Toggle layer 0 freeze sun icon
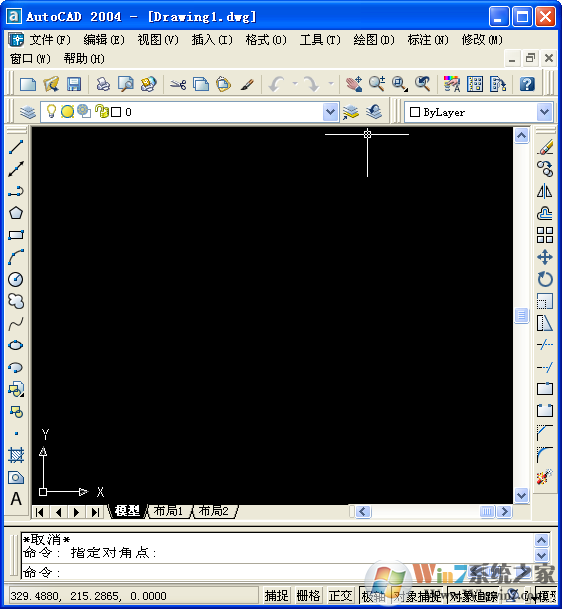Viewport: 562px width, 609px height. click(67, 112)
